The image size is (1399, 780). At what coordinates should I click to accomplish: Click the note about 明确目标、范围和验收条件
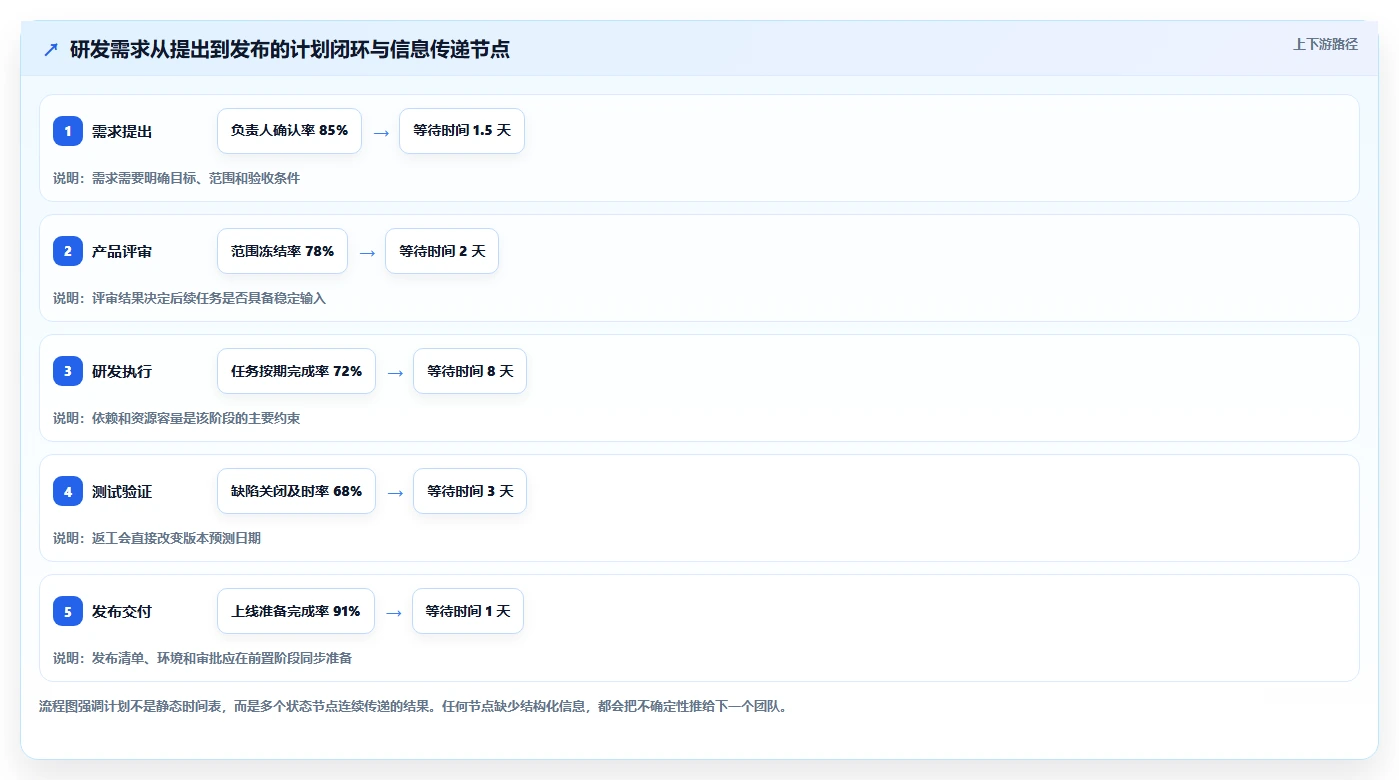[176, 178]
